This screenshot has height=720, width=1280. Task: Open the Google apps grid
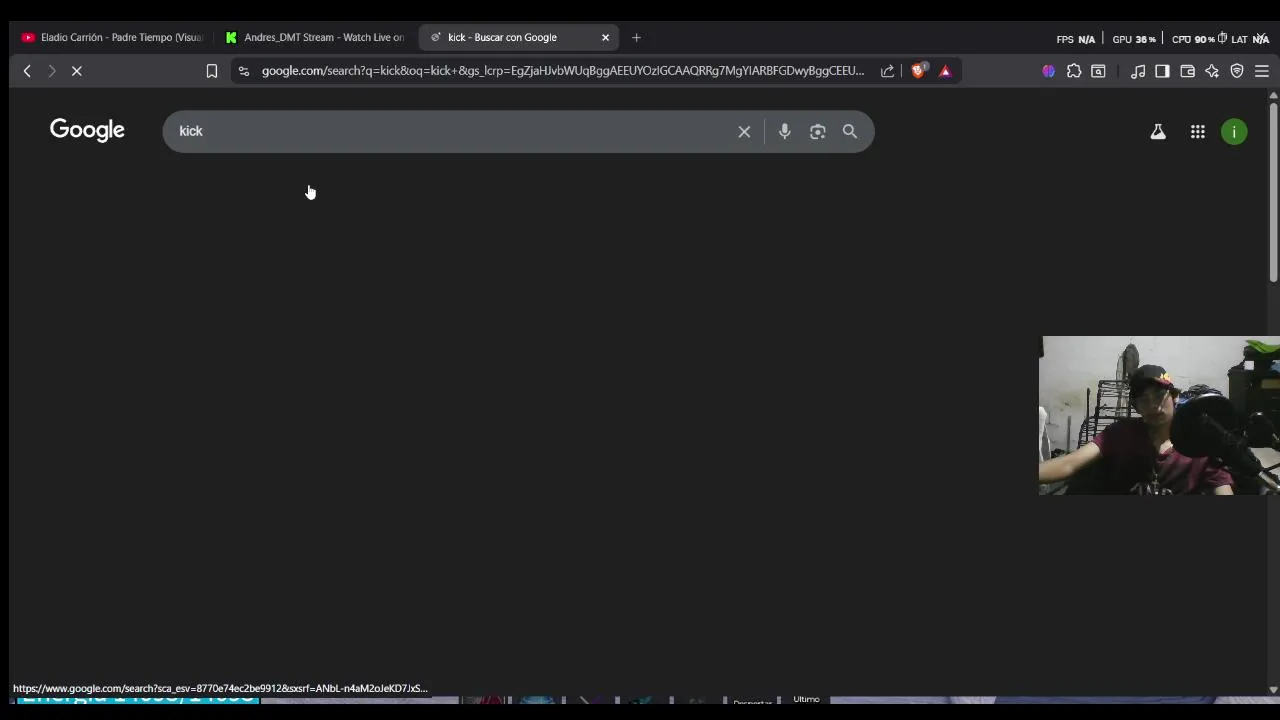(1198, 131)
